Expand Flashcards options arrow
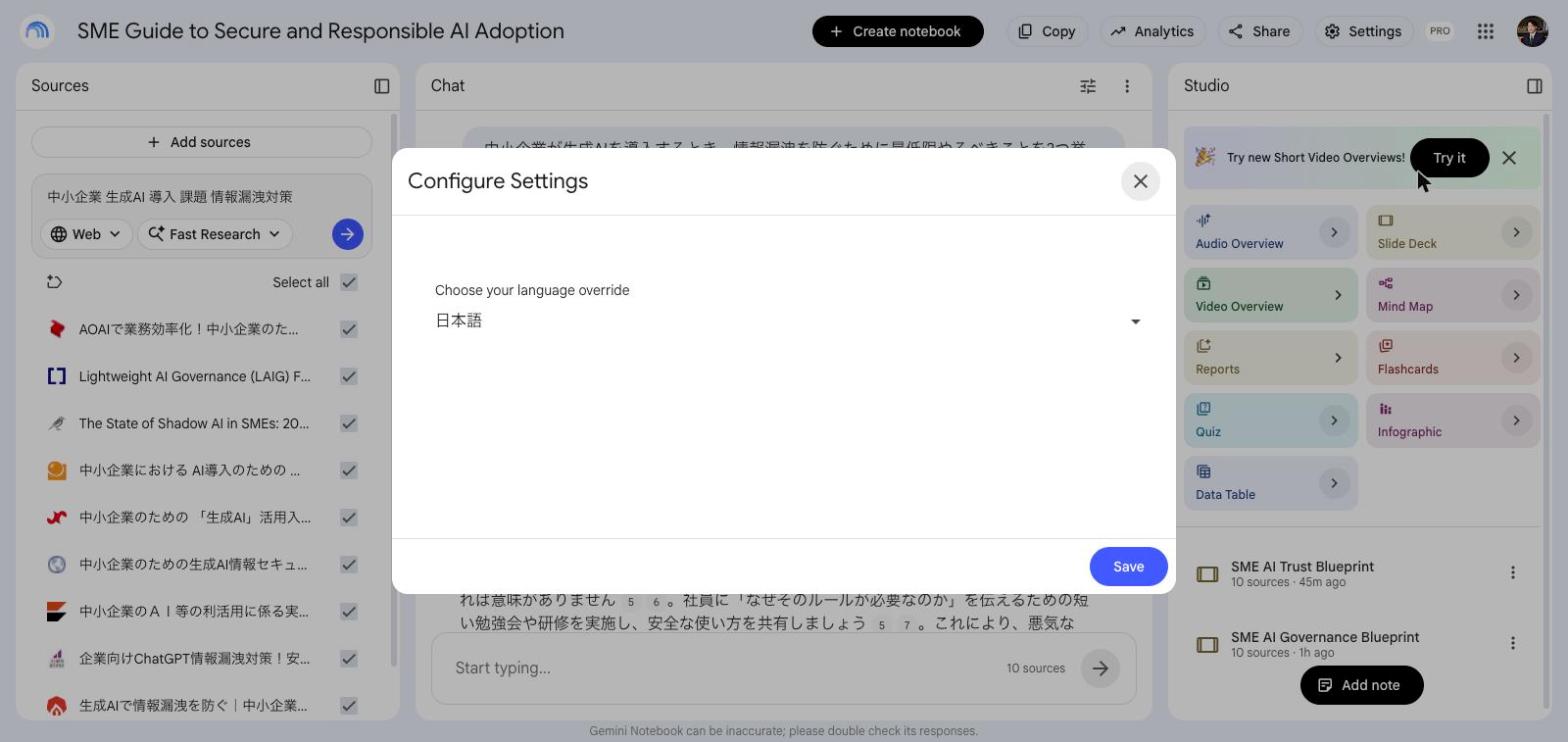1568x742 pixels. point(1516,358)
